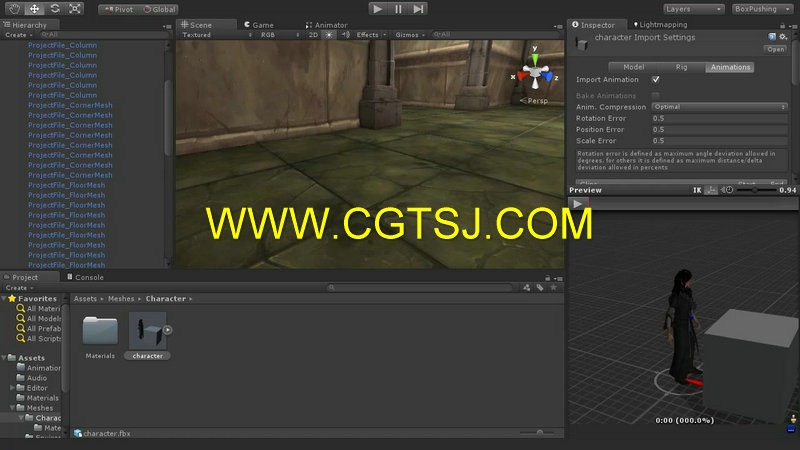This screenshot has width=800, height=450.
Task: Collapse the Meshes folder in Project tree
Action: coord(12,408)
